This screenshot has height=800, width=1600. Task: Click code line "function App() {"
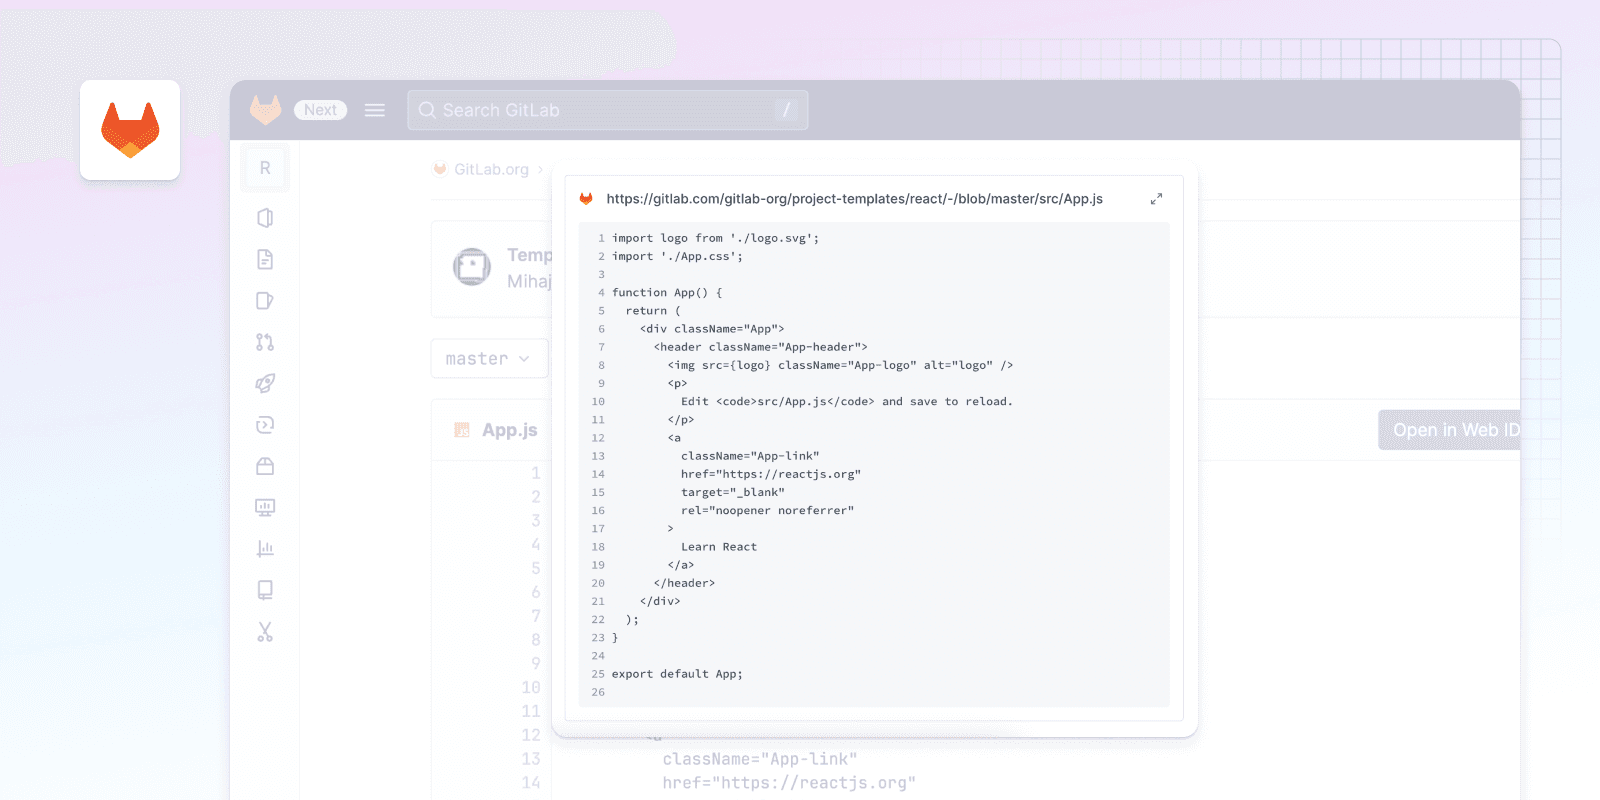(x=667, y=293)
